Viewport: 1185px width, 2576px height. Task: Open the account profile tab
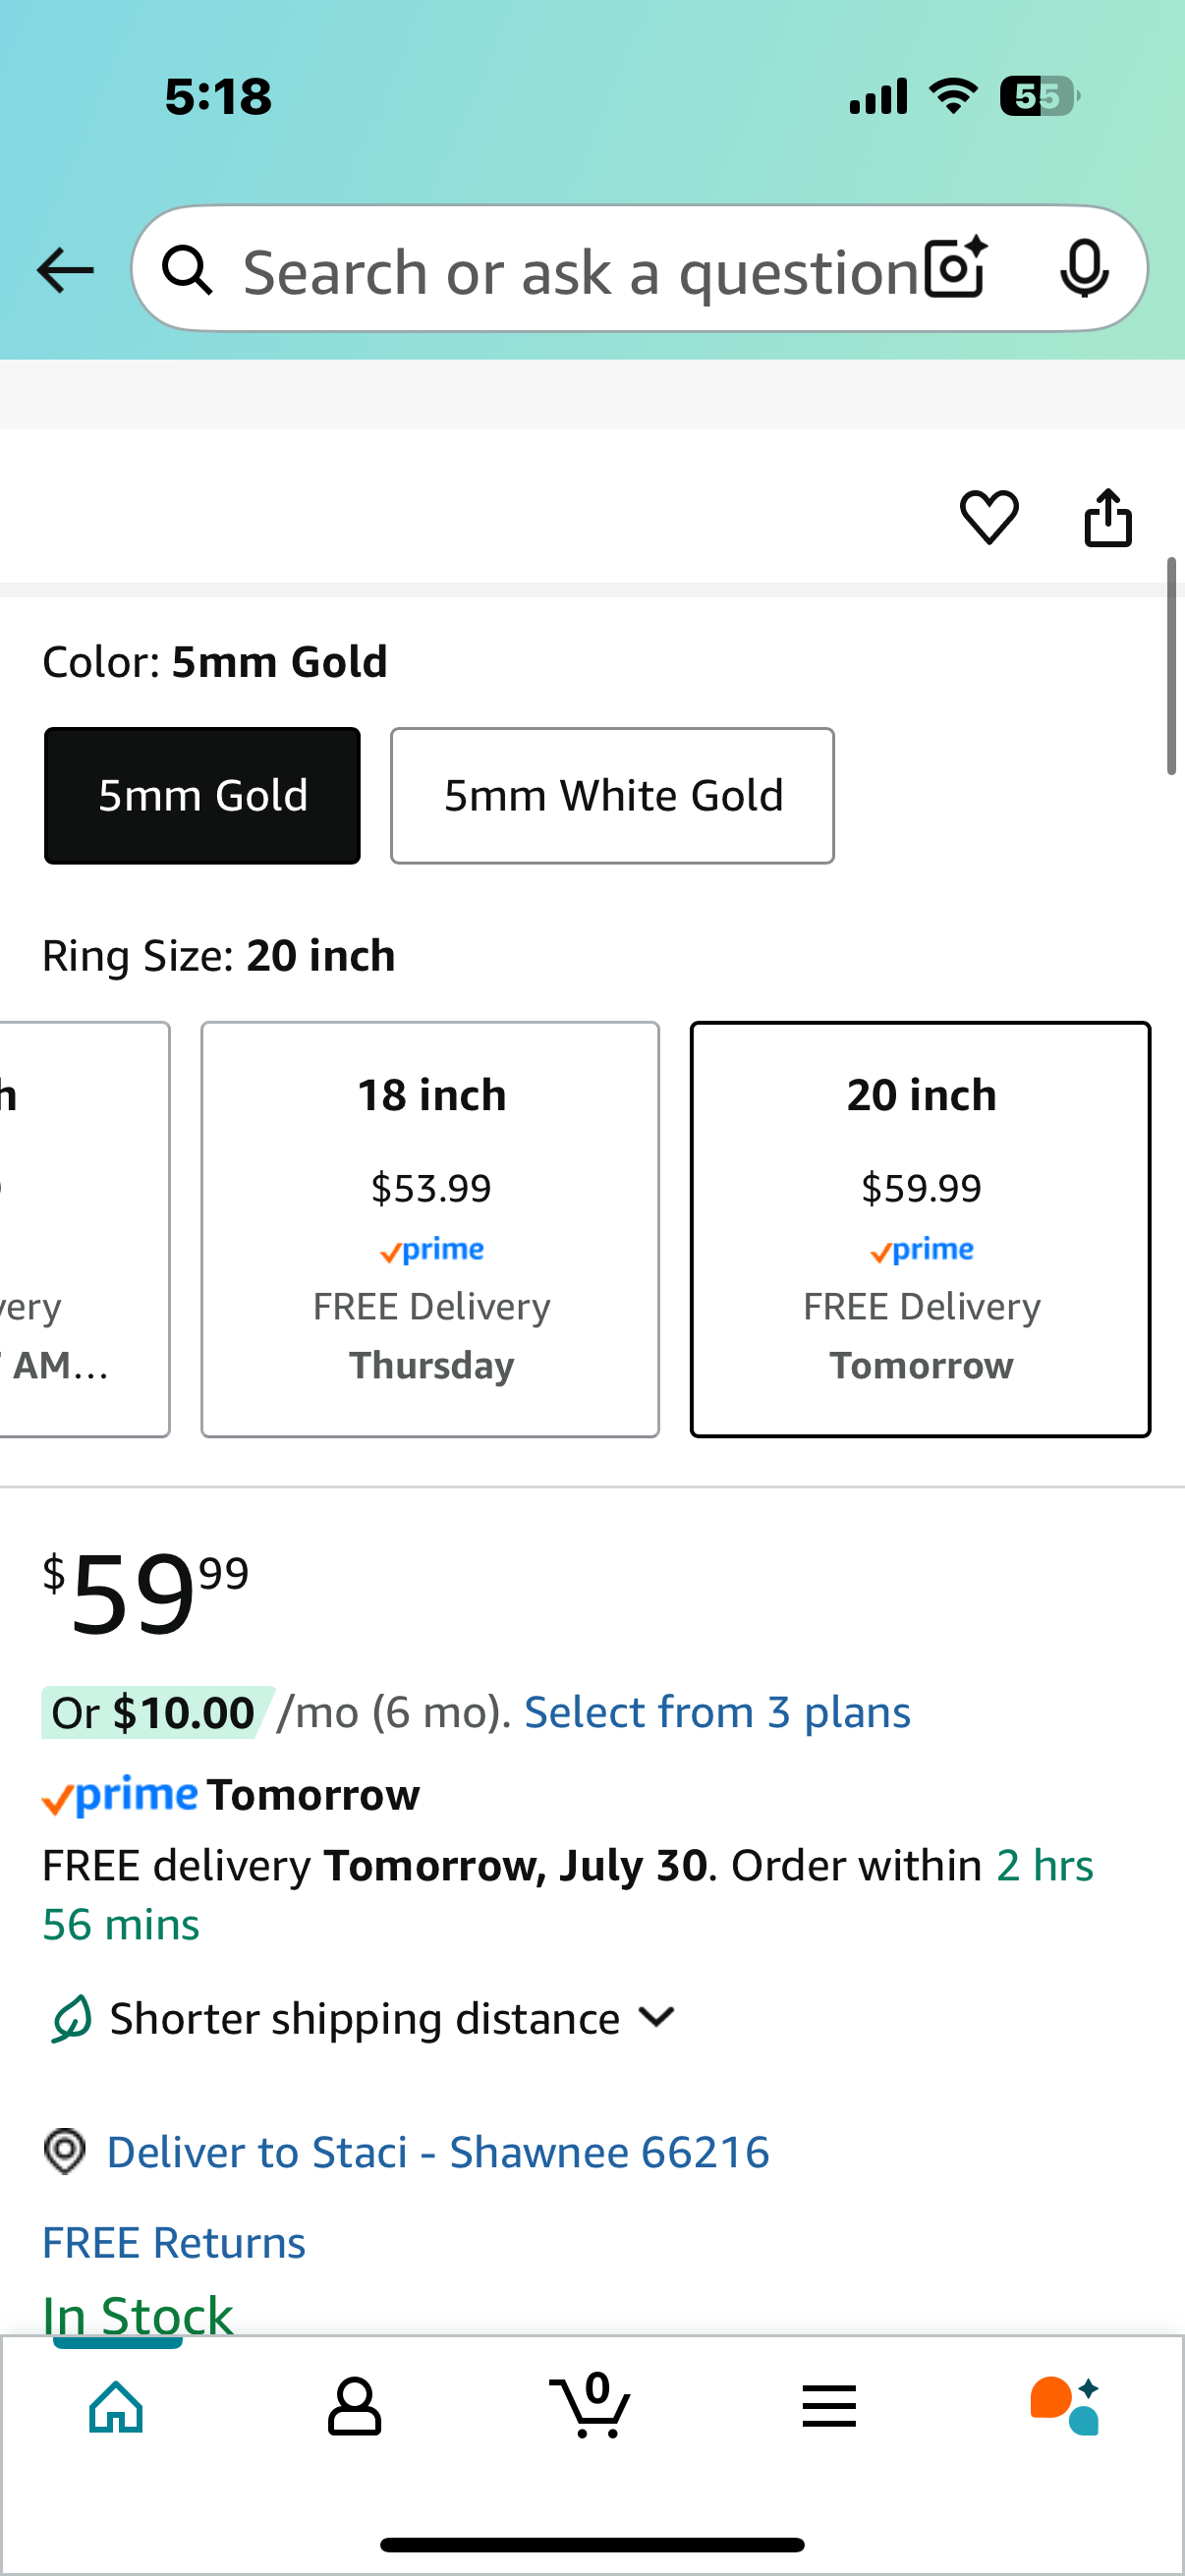(x=354, y=2405)
